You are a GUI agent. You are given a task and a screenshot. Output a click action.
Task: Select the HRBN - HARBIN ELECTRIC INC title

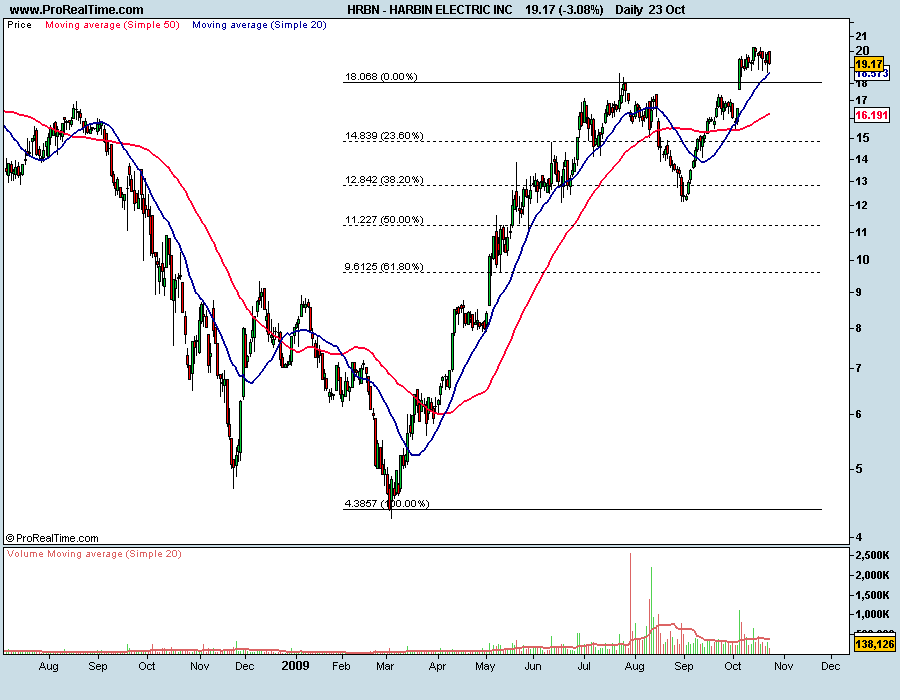coord(429,9)
